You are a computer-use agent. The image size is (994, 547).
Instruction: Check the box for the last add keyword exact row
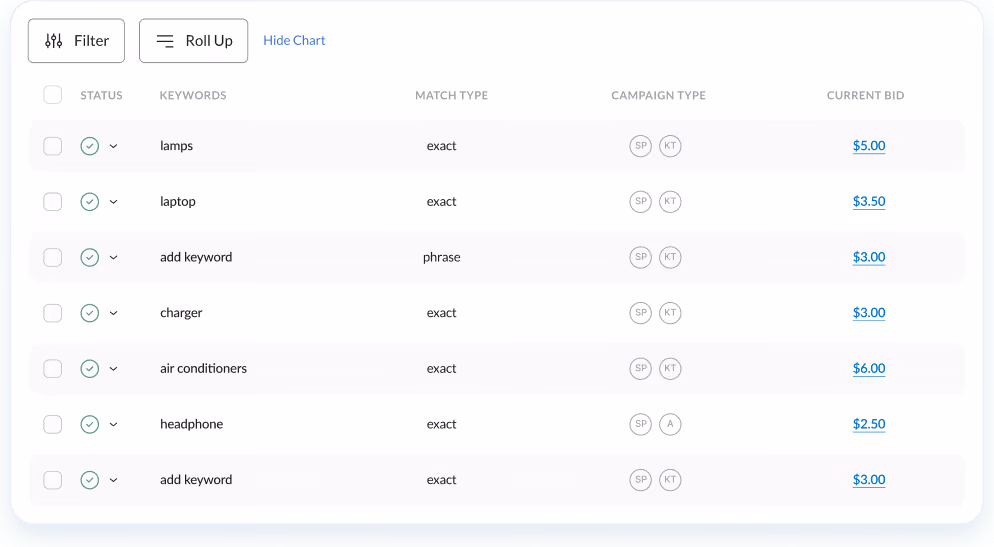click(53, 480)
